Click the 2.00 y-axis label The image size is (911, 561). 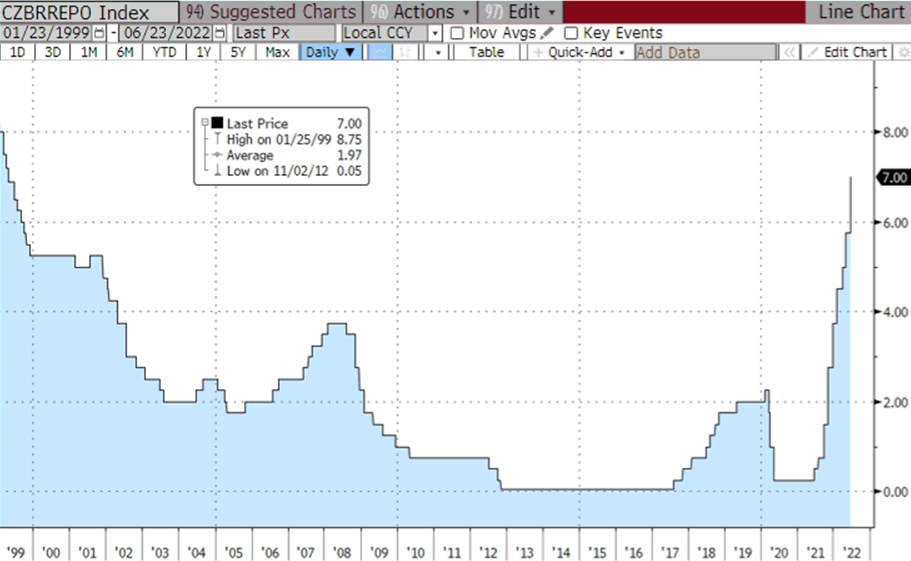click(x=895, y=402)
